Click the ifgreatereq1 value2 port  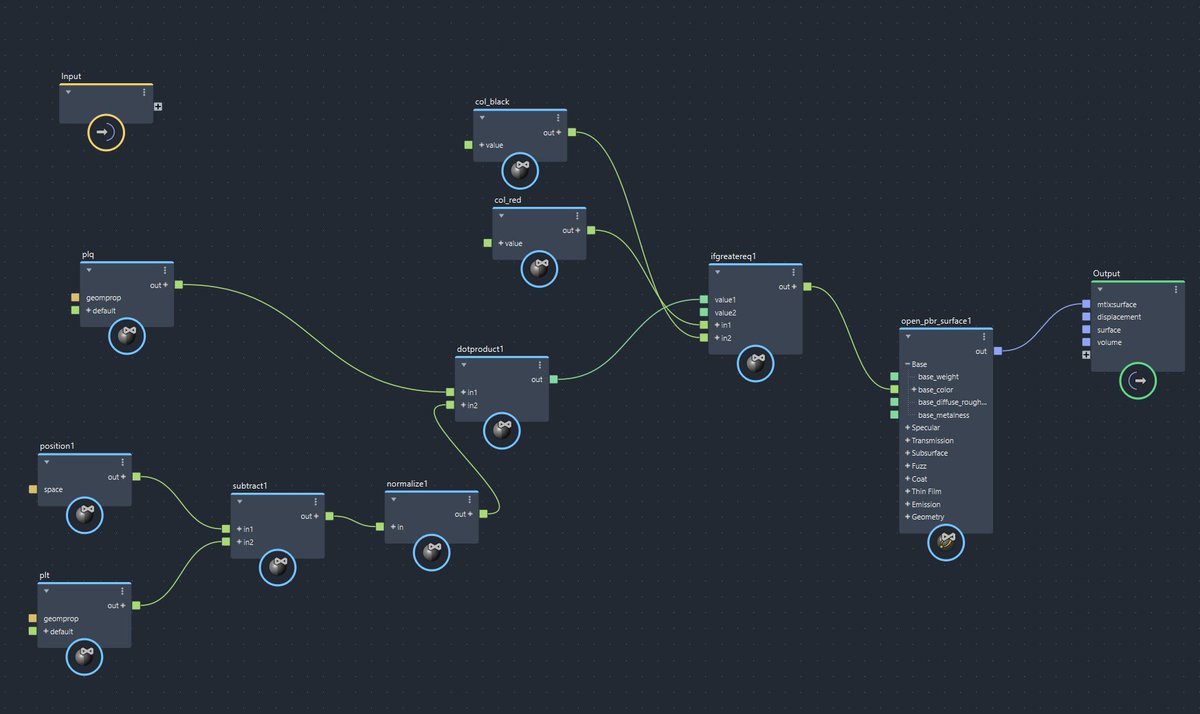(705, 313)
